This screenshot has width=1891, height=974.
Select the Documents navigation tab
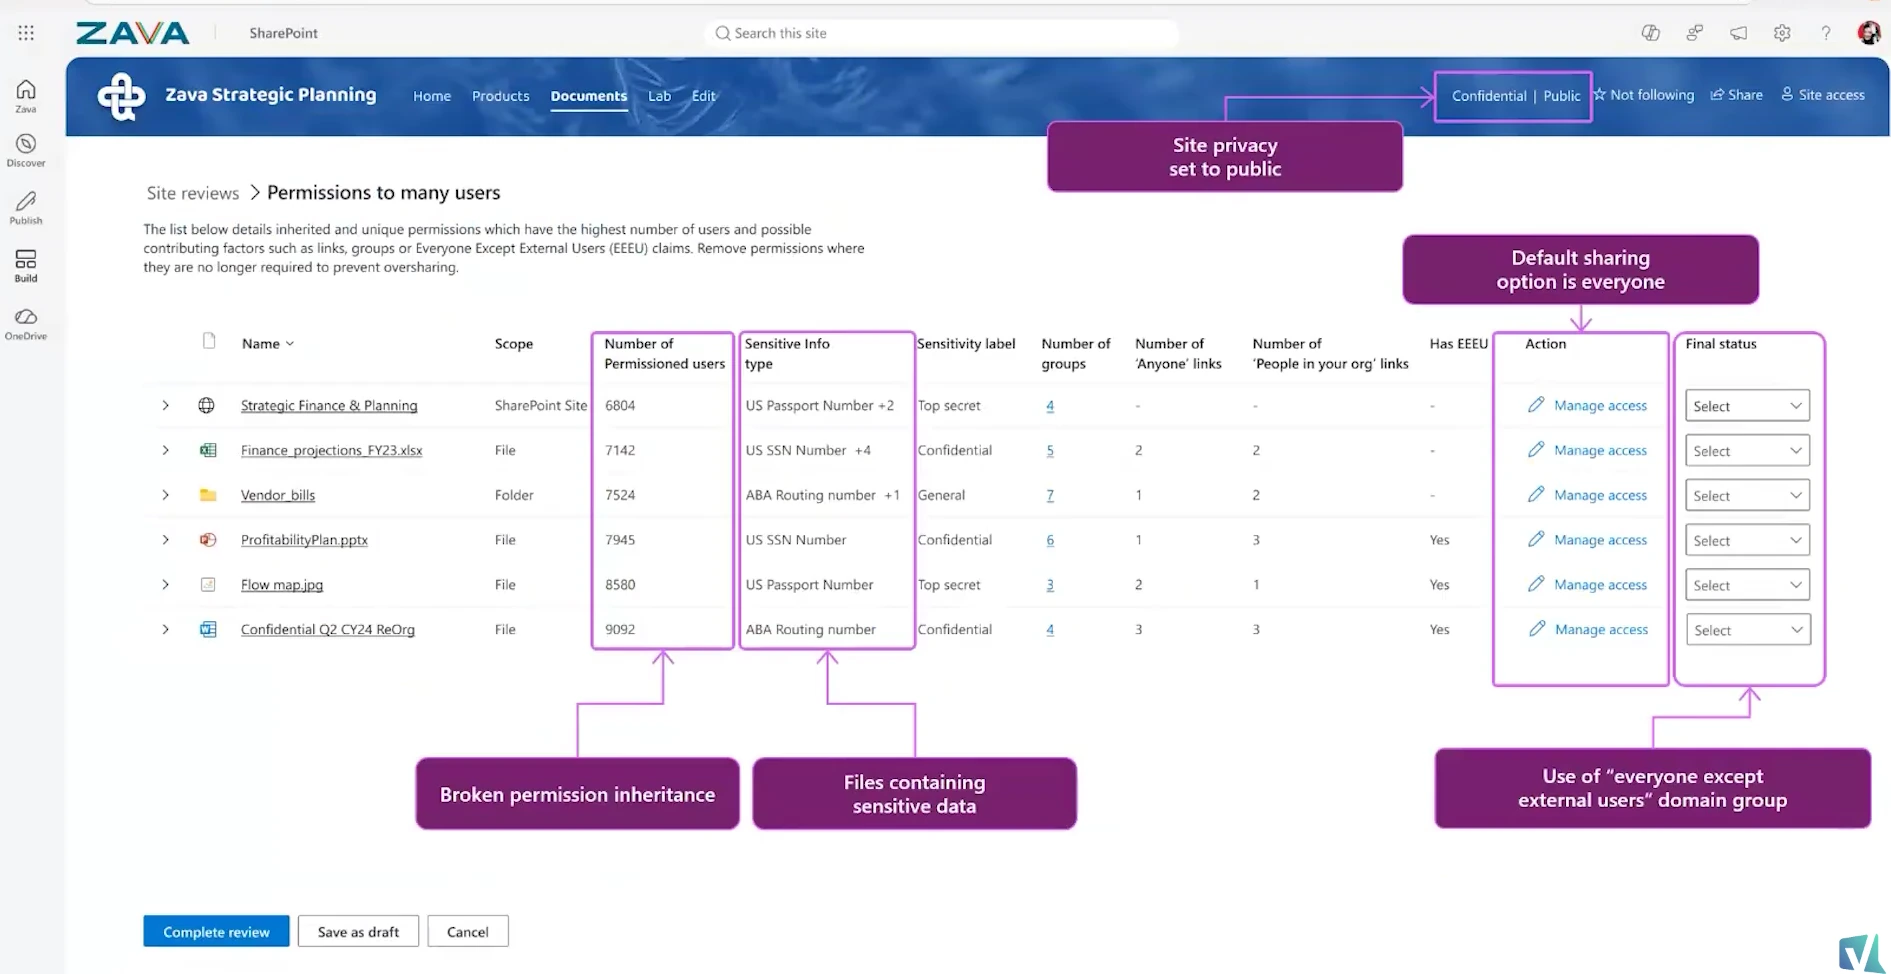(588, 96)
